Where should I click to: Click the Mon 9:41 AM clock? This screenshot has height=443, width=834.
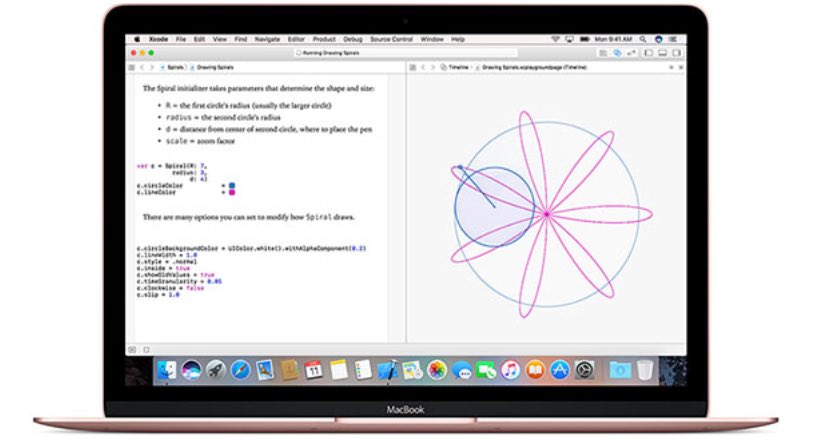point(613,39)
